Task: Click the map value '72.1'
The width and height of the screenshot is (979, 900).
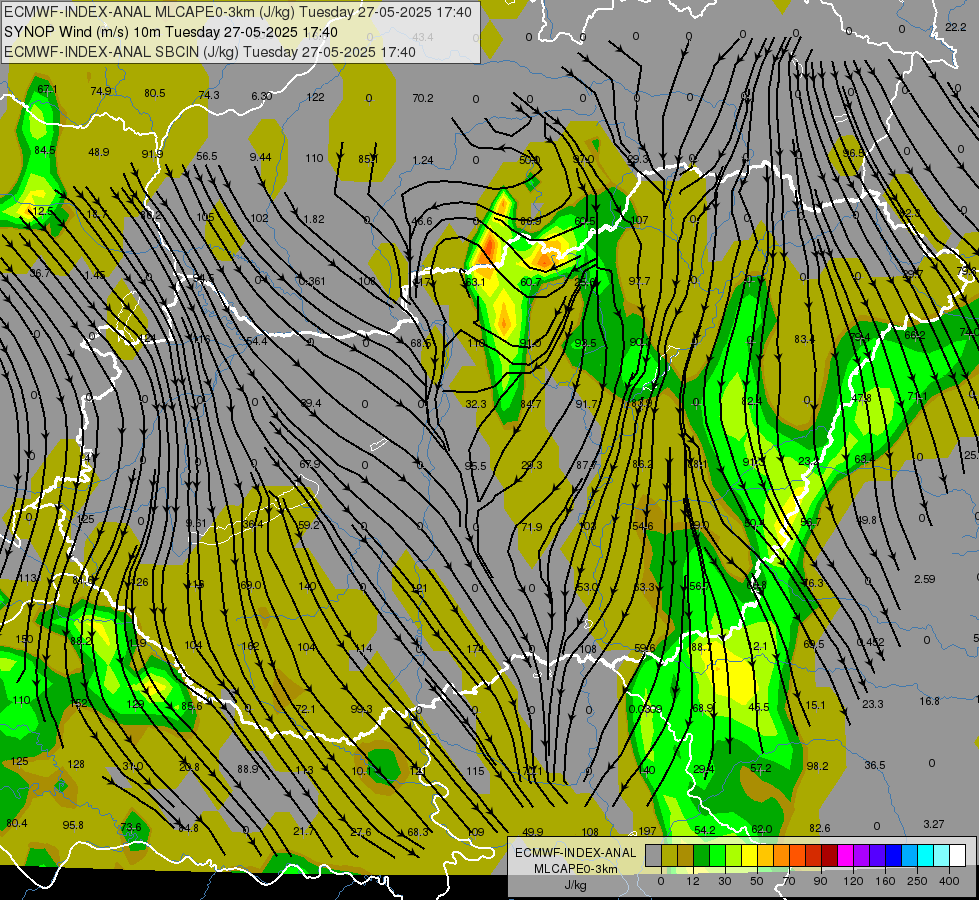Action: pyautogui.click(x=305, y=709)
